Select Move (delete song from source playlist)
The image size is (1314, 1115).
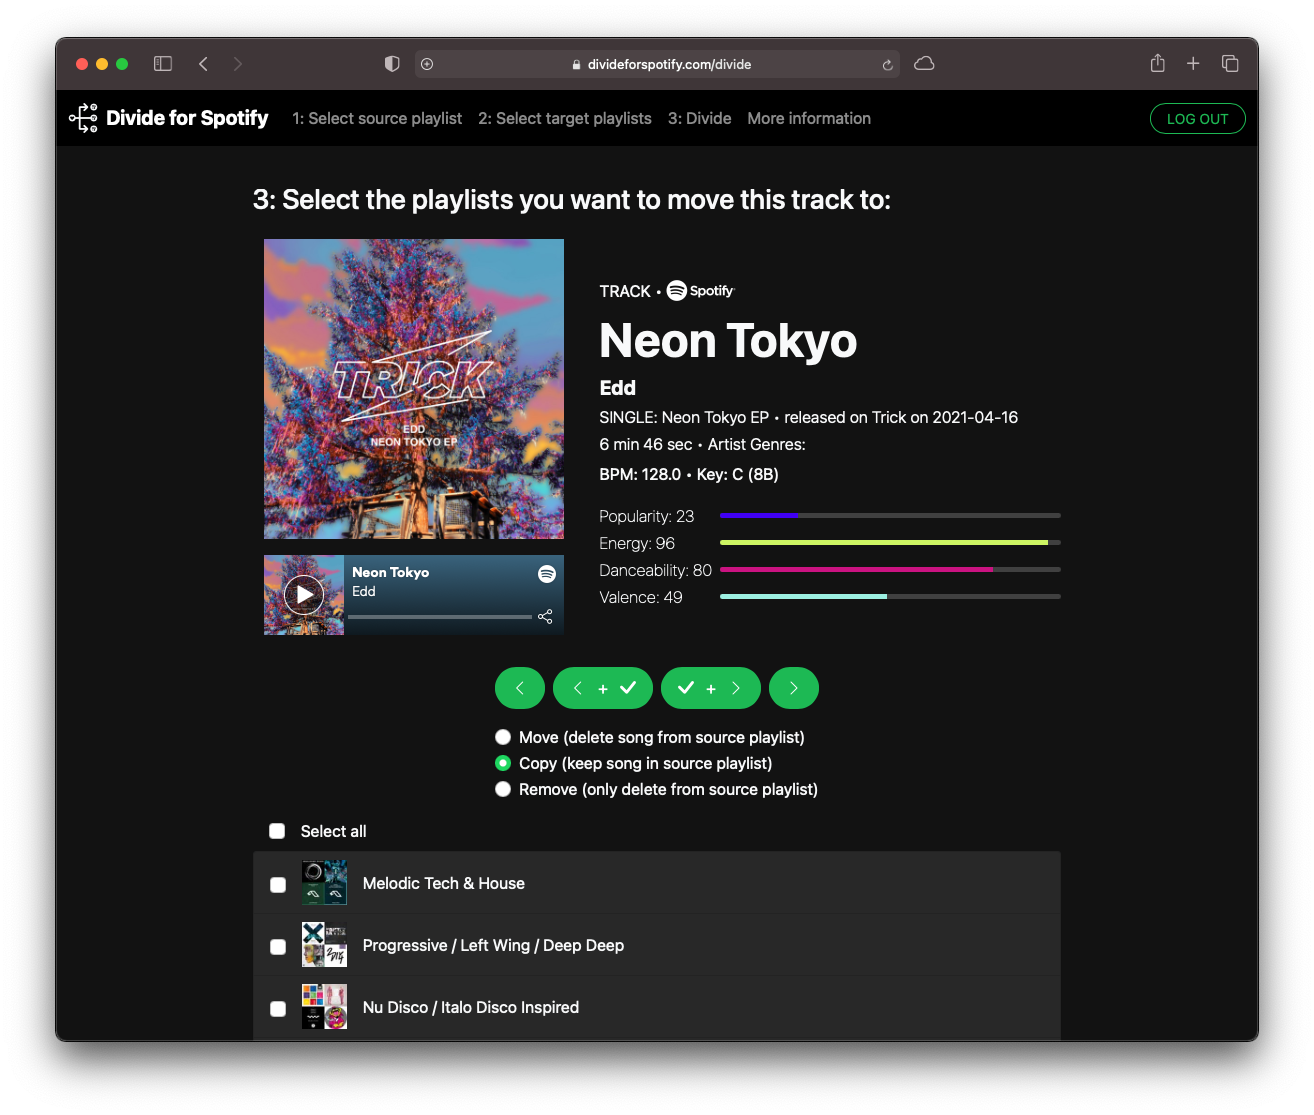coord(503,737)
